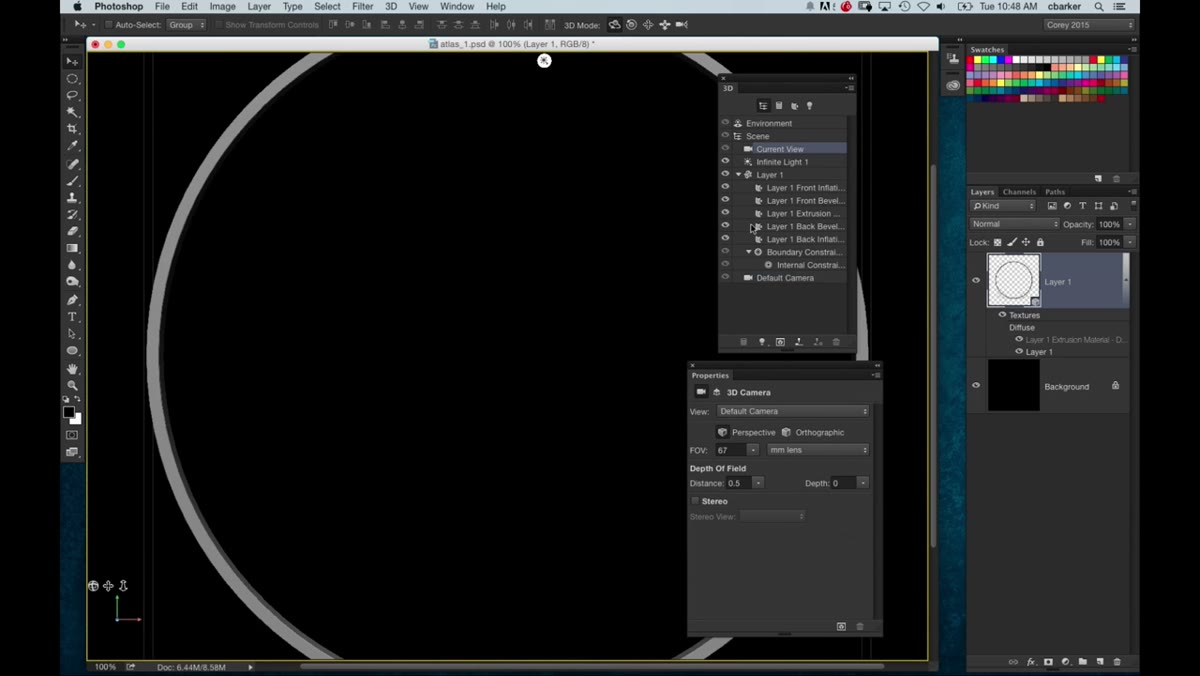Add new light from 3D panel footer
The width and height of the screenshot is (1200, 676).
point(762,342)
